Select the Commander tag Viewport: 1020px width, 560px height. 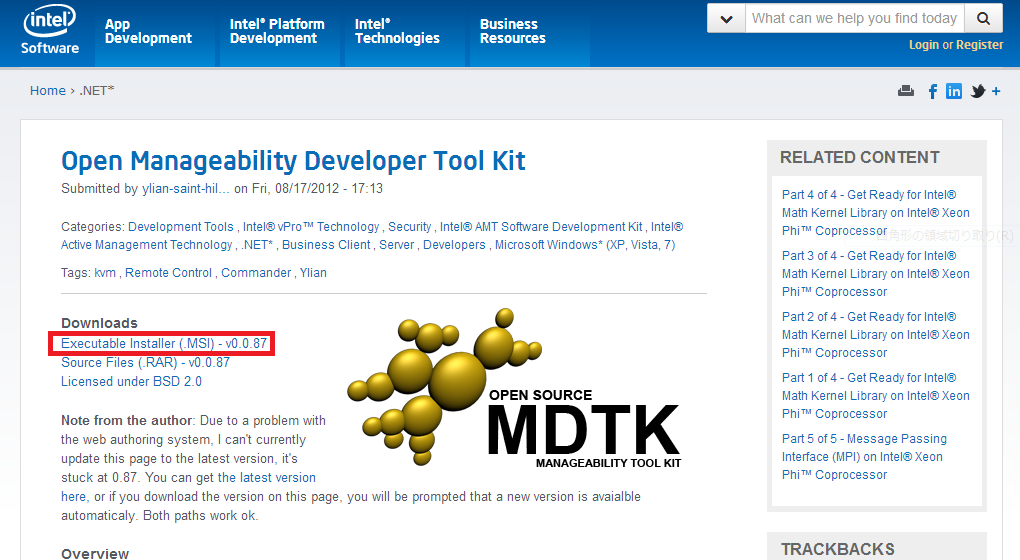pos(256,273)
